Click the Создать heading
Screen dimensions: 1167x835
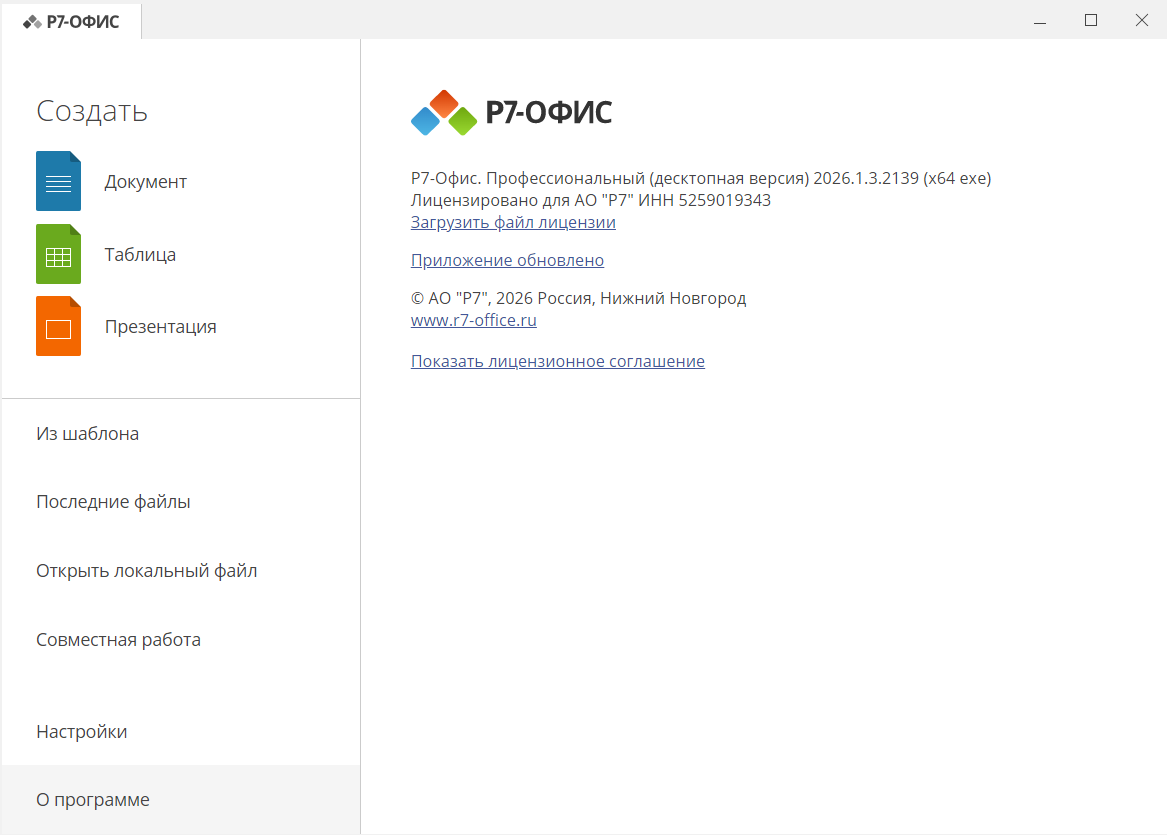tap(92, 111)
